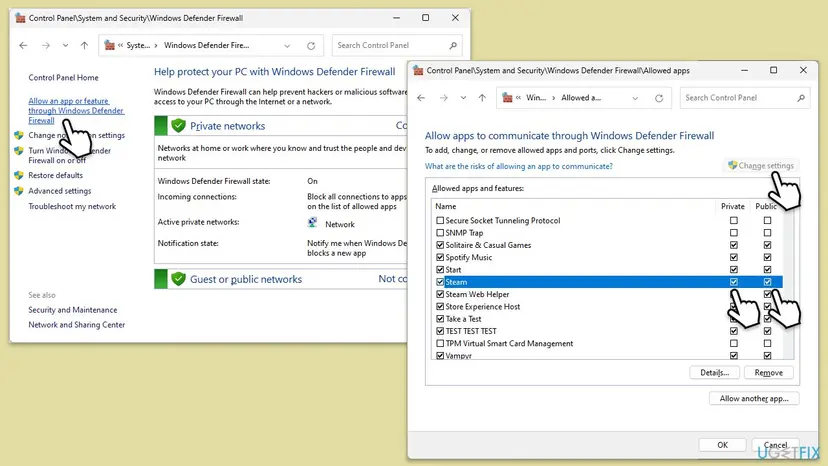Toggle Private checkbox for Steam
The width and height of the screenshot is (828, 466).
pyautogui.click(x=733, y=282)
